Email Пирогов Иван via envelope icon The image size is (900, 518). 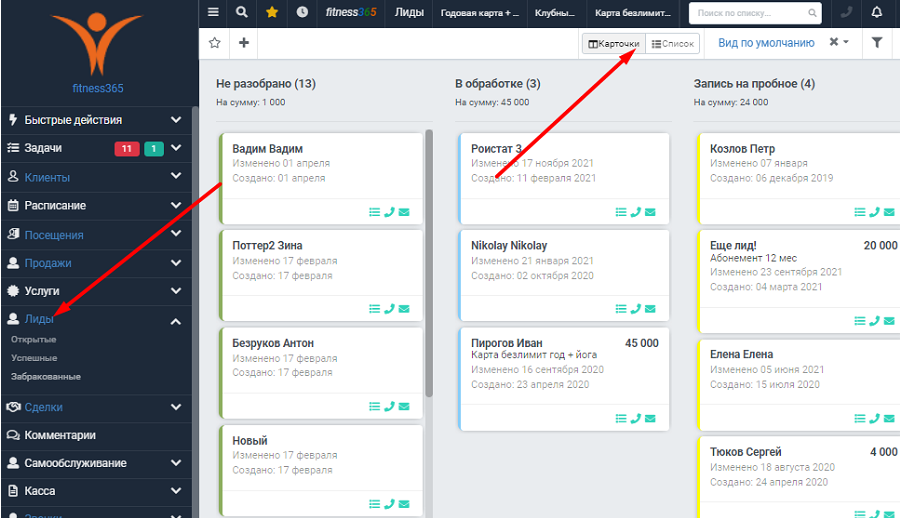coord(650,419)
